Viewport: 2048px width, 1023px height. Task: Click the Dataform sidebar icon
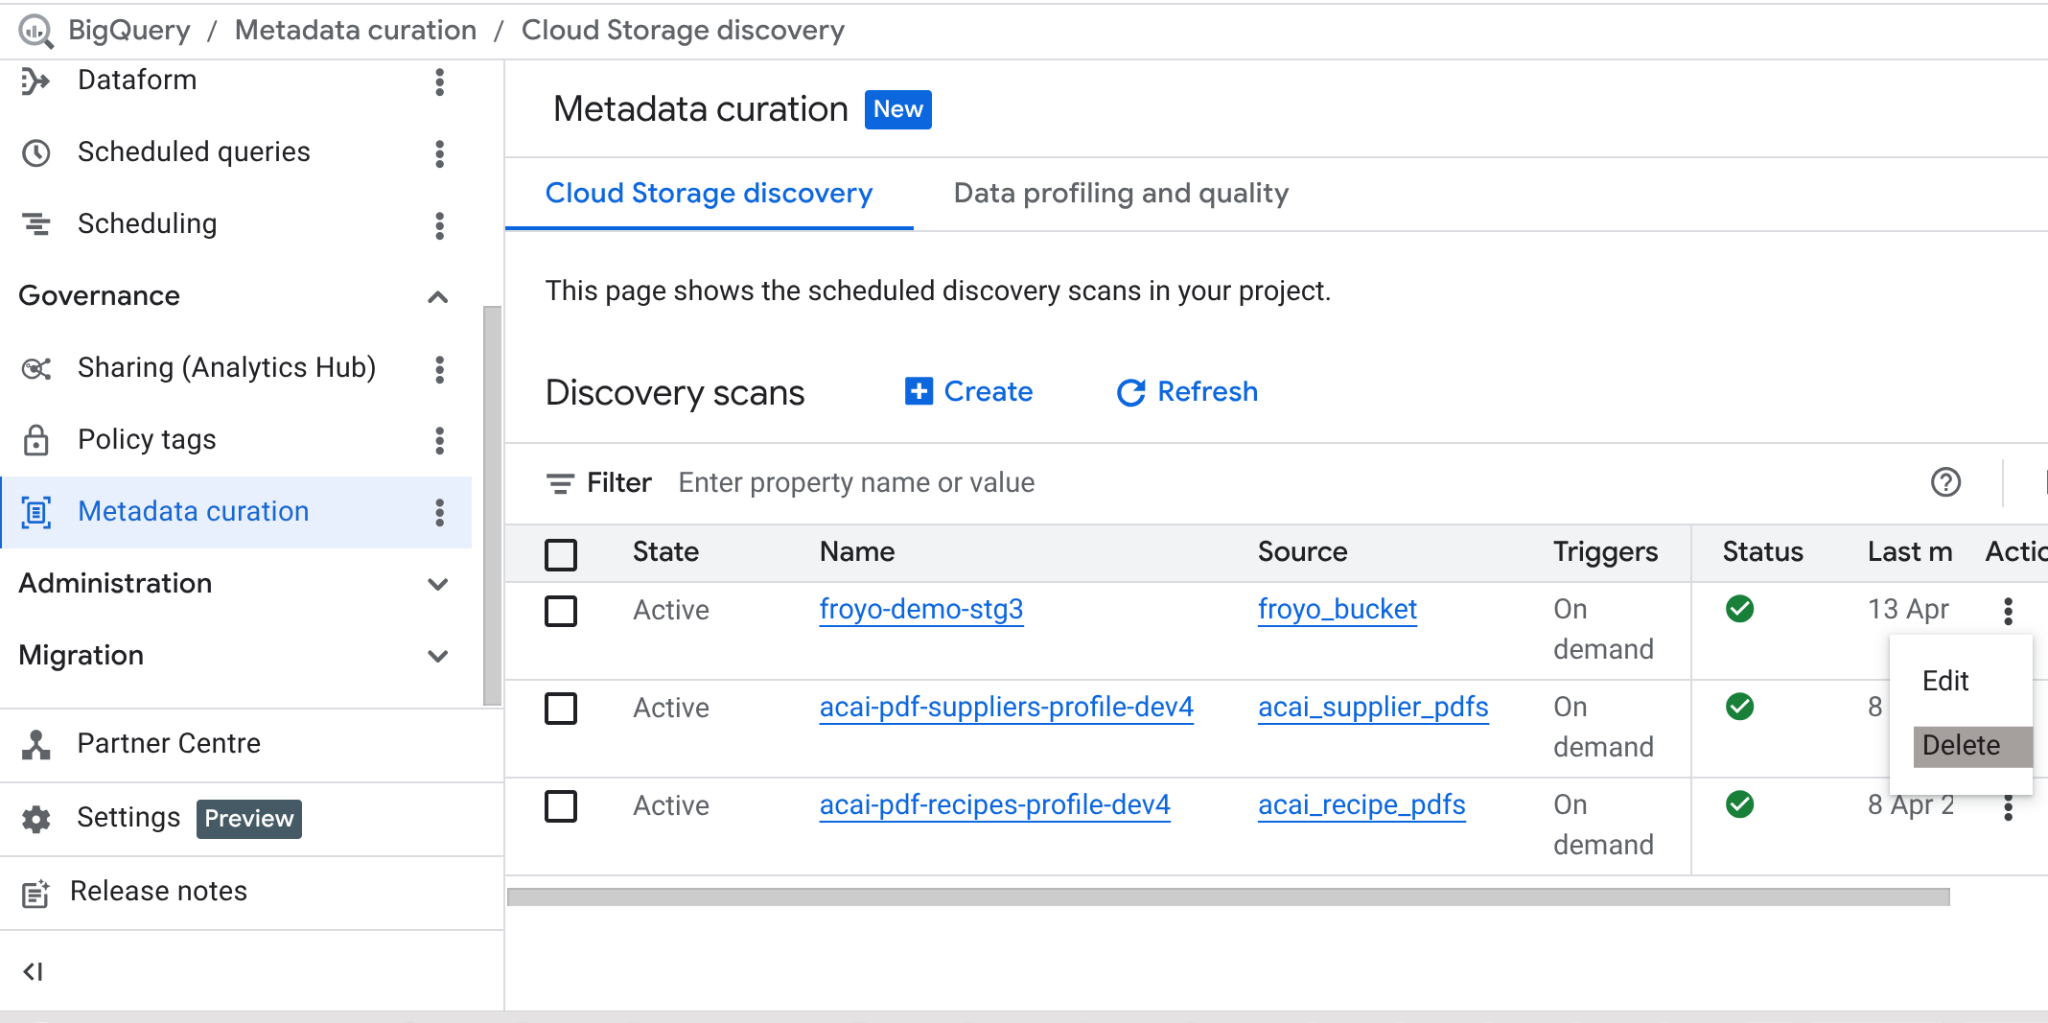point(36,81)
